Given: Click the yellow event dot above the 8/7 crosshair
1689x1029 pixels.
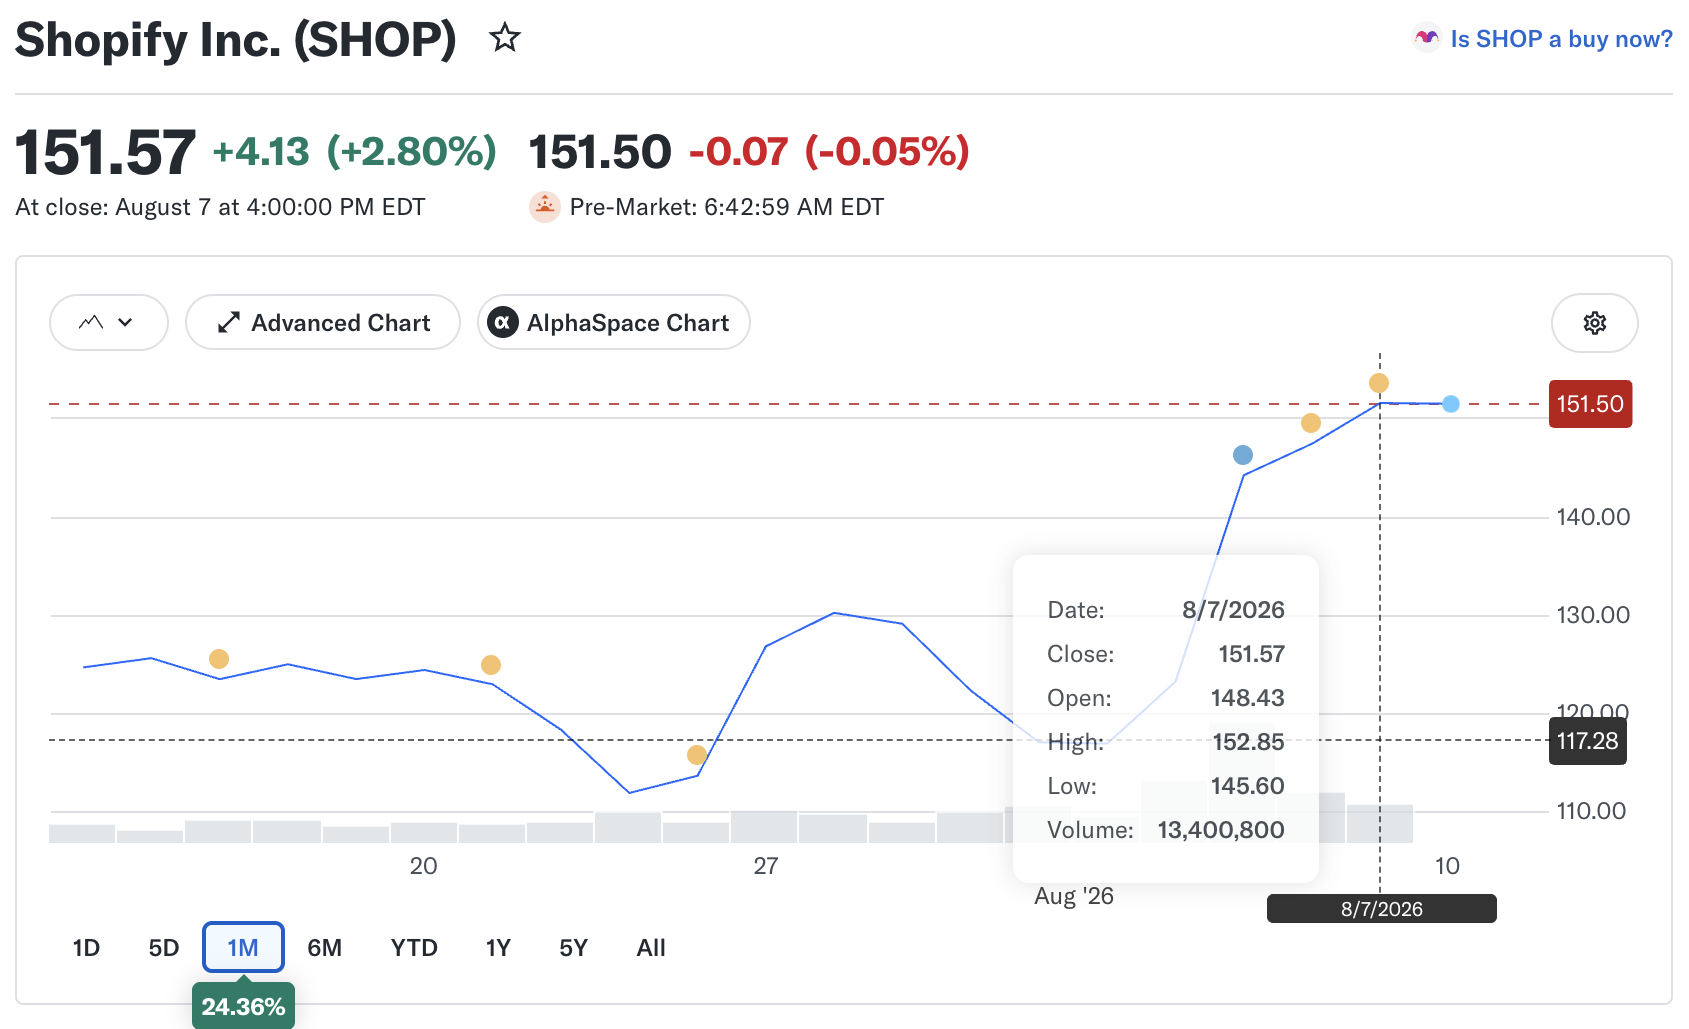Looking at the screenshot, I should click(x=1379, y=383).
